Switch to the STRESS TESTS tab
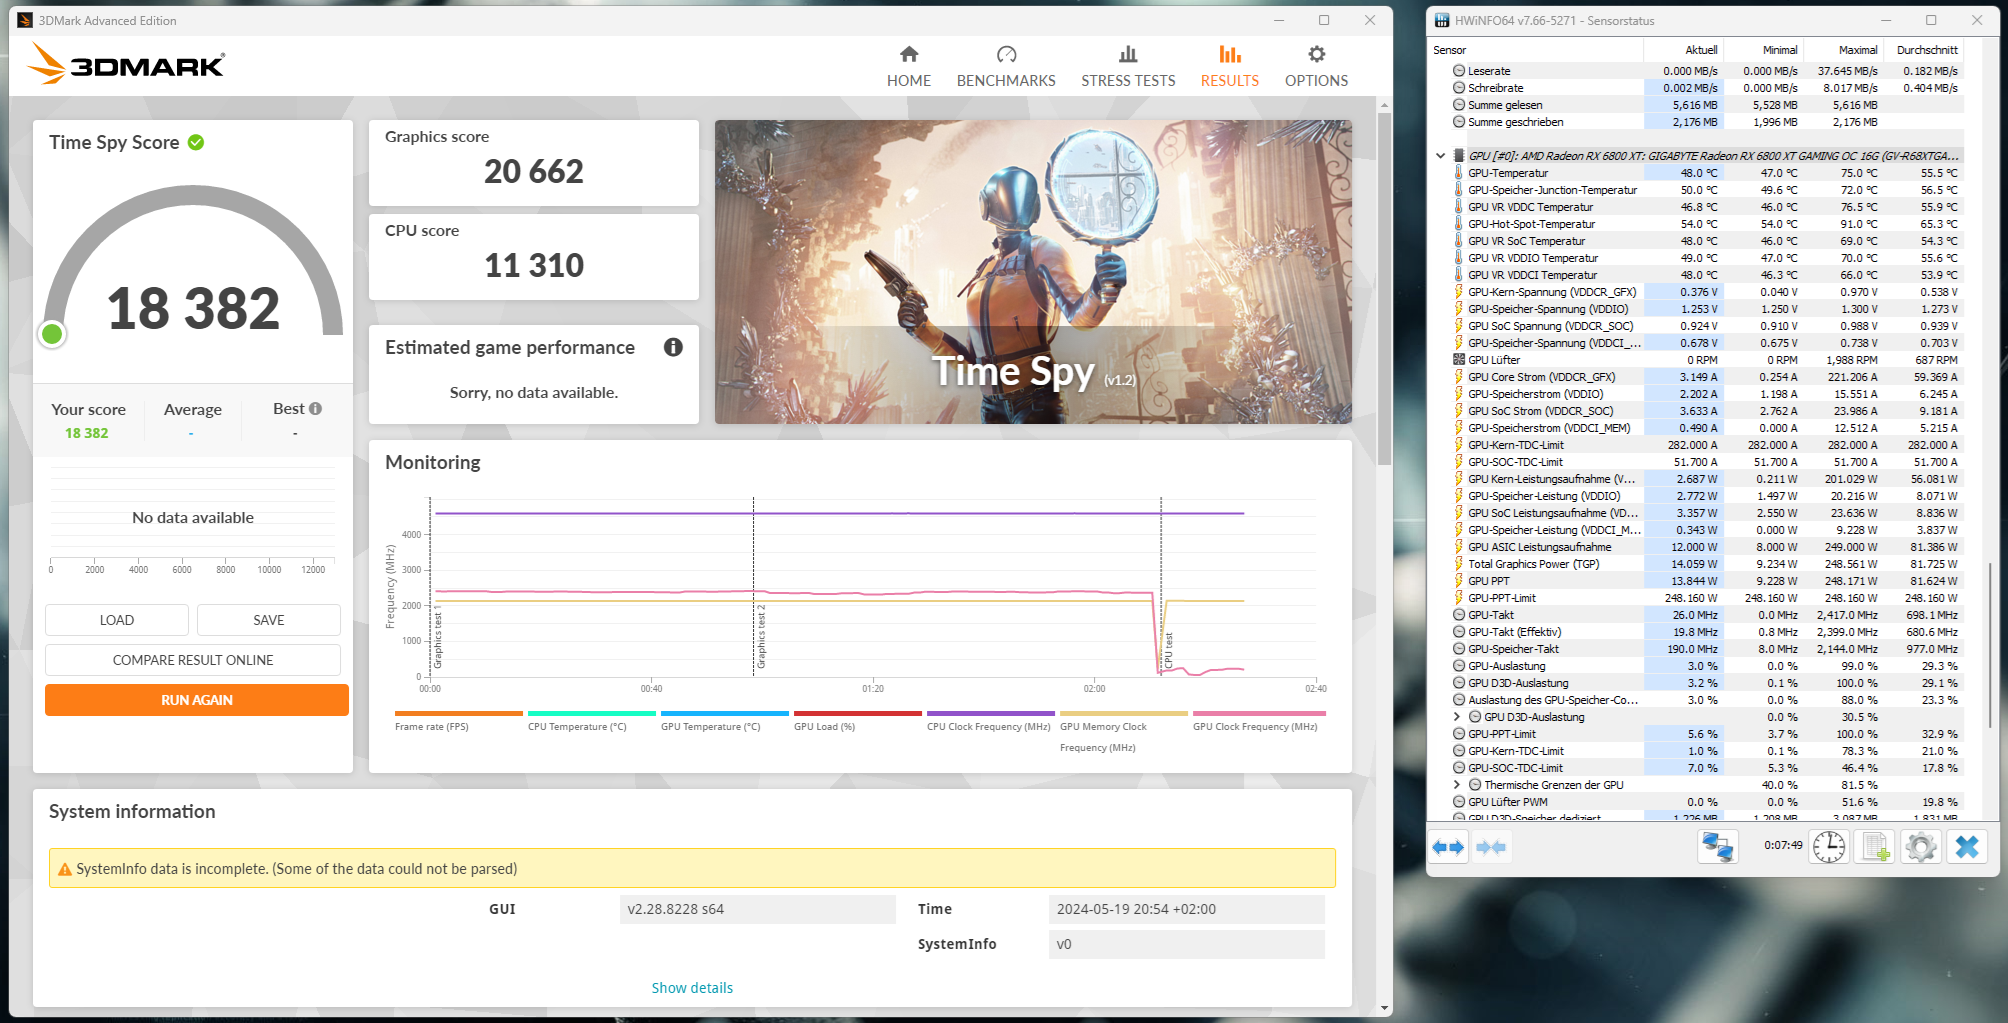2008x1023 pixels. (x=1128, y=66)
